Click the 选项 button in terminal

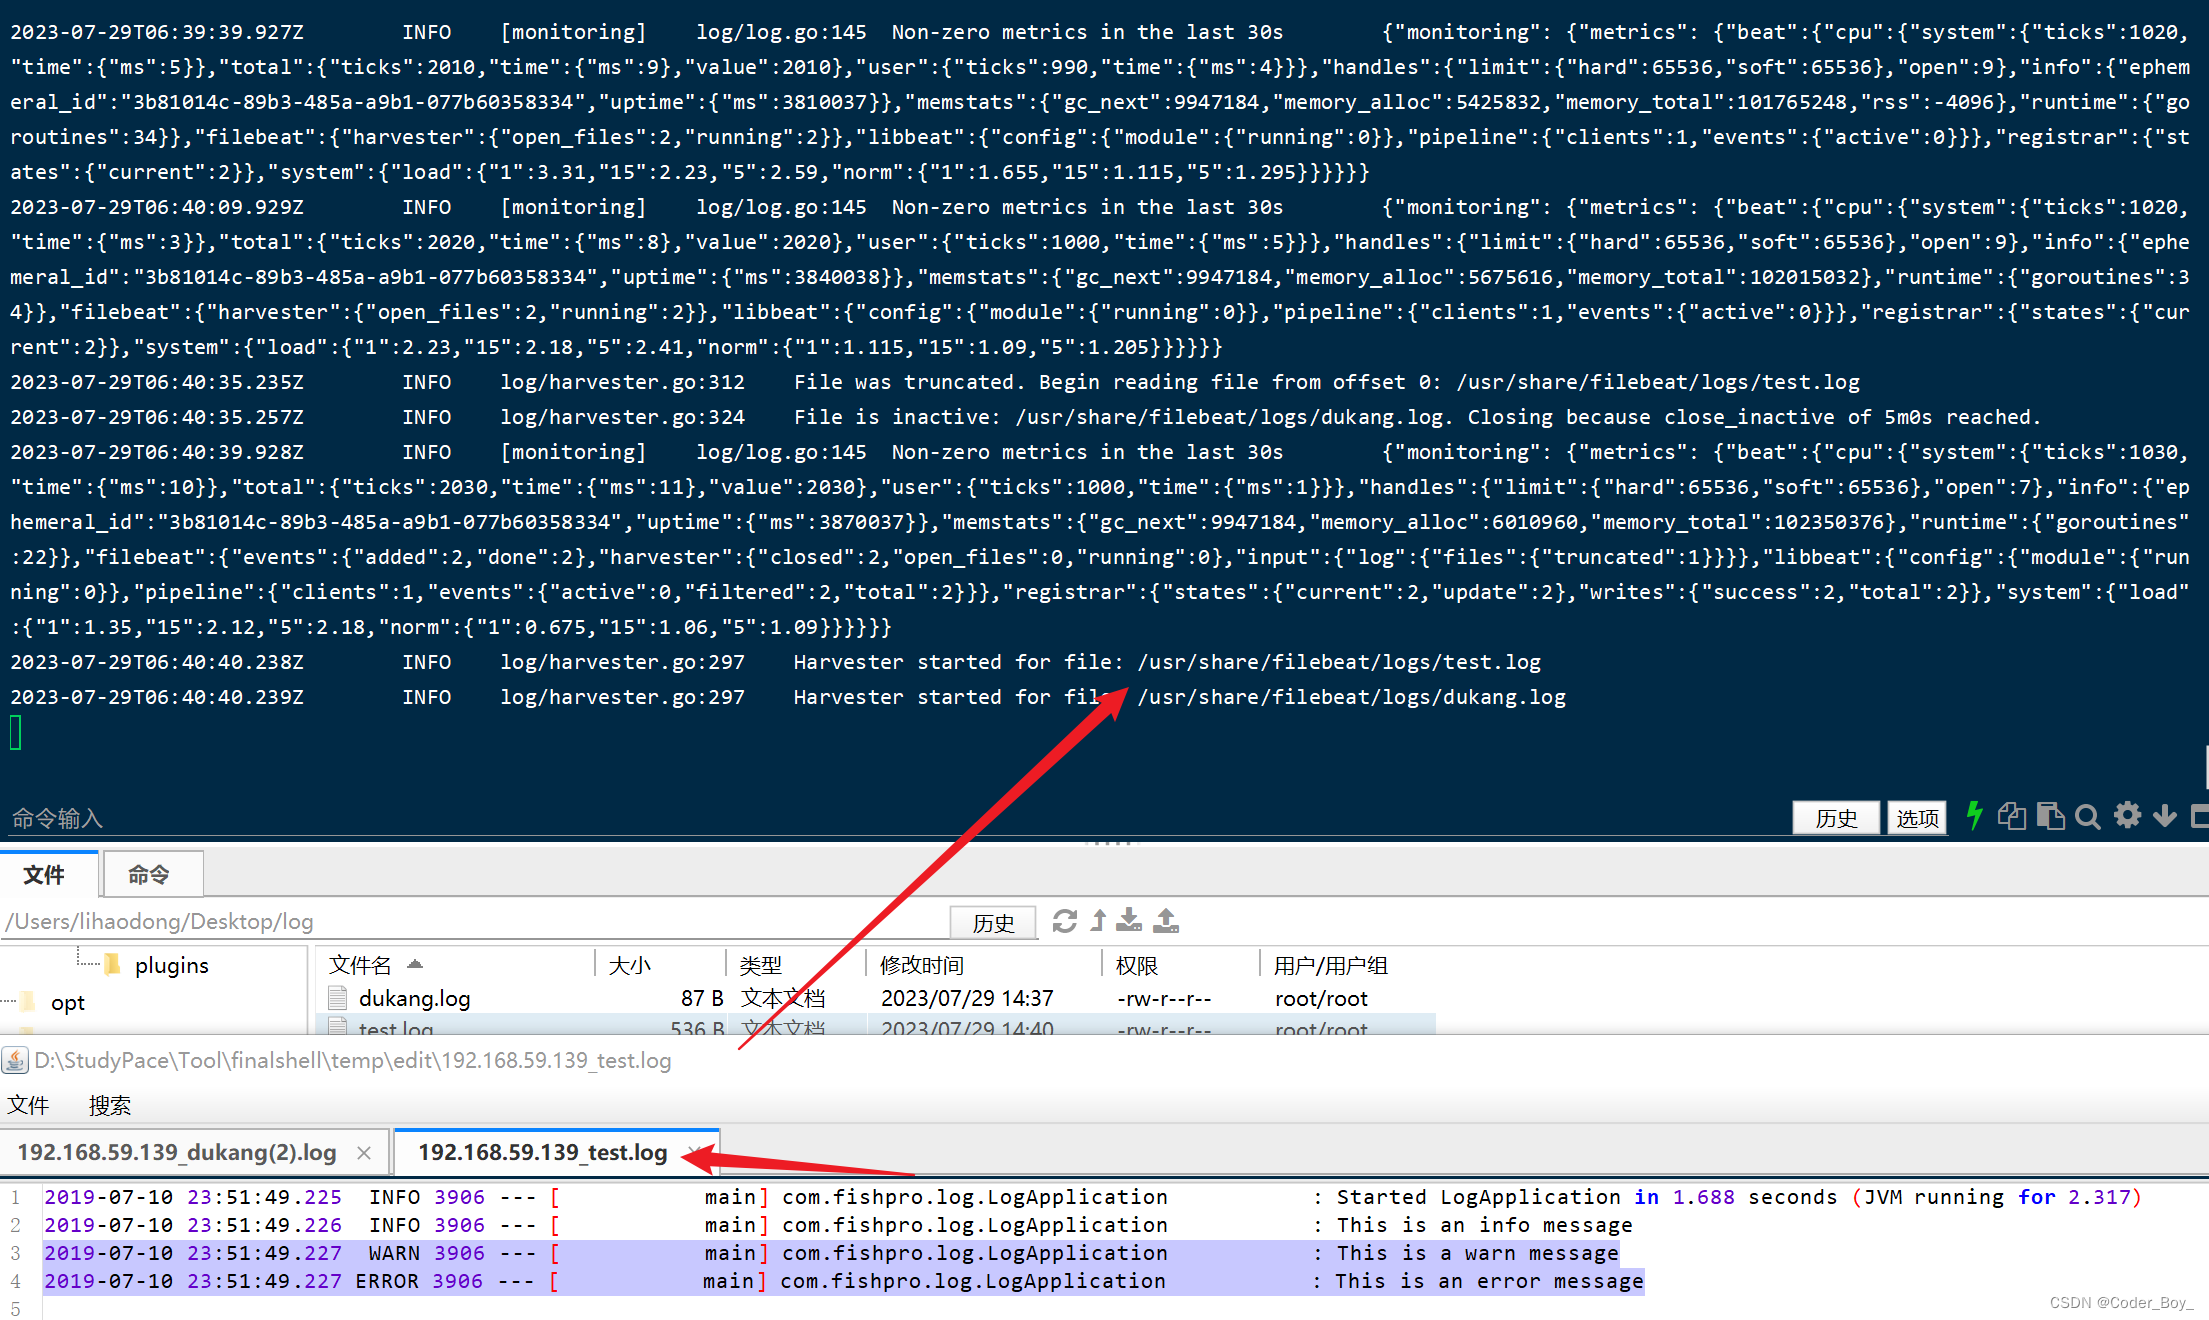[x=1917, y=818]
